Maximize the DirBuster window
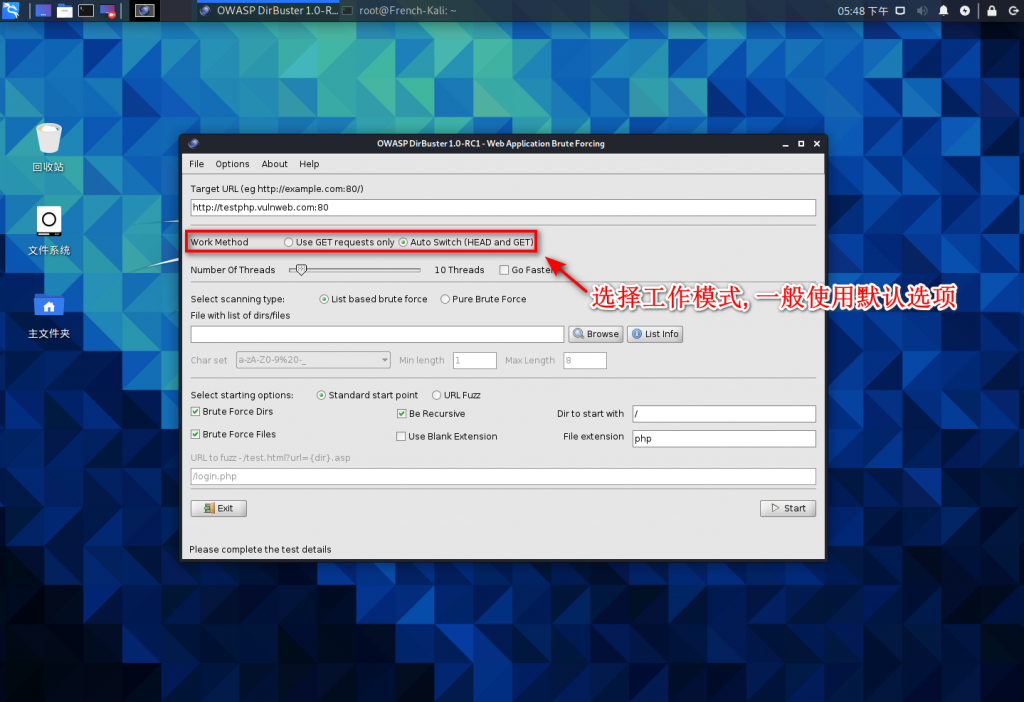The width and height of the screenshot is (1024, 702). (x=801, y=144)
